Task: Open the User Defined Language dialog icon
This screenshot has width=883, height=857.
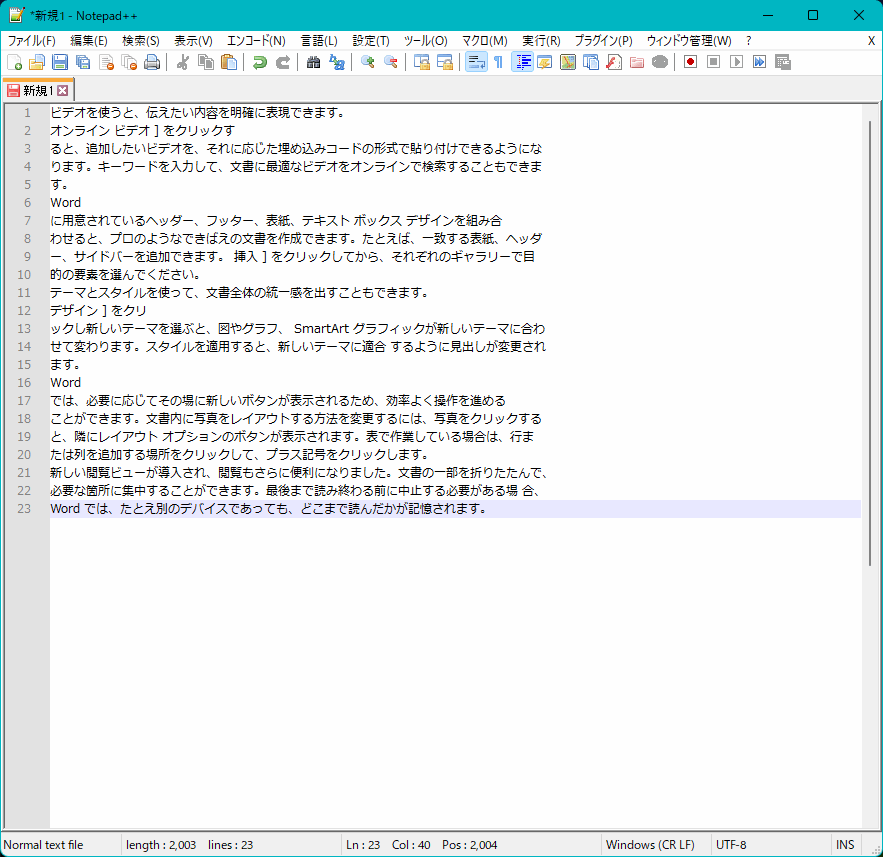Action: [x=545, y=62]
